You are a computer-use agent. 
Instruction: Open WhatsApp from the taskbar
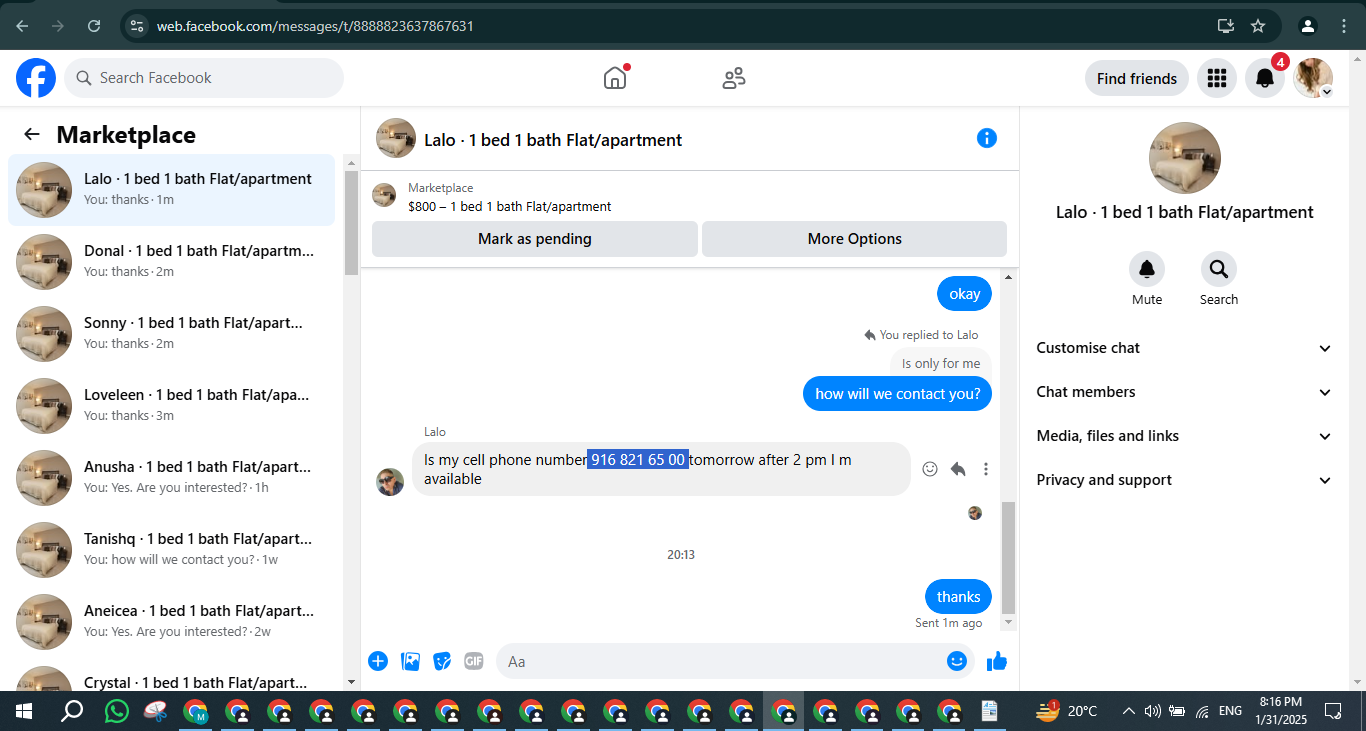point(117,711)
